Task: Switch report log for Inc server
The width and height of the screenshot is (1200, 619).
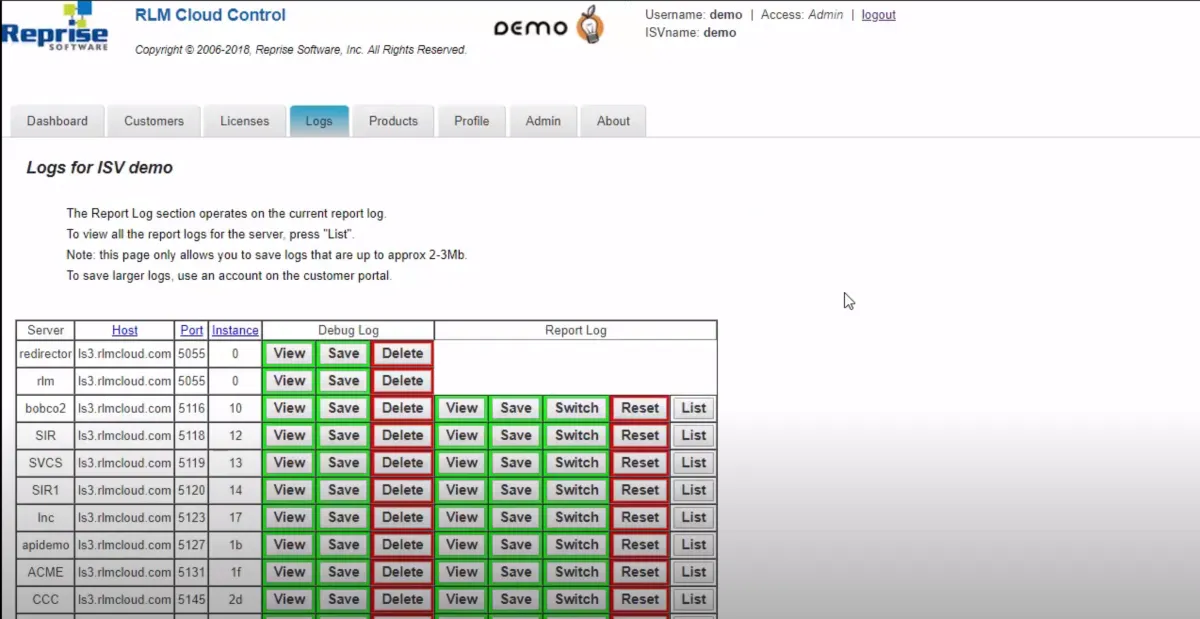Action: [577, 517]
